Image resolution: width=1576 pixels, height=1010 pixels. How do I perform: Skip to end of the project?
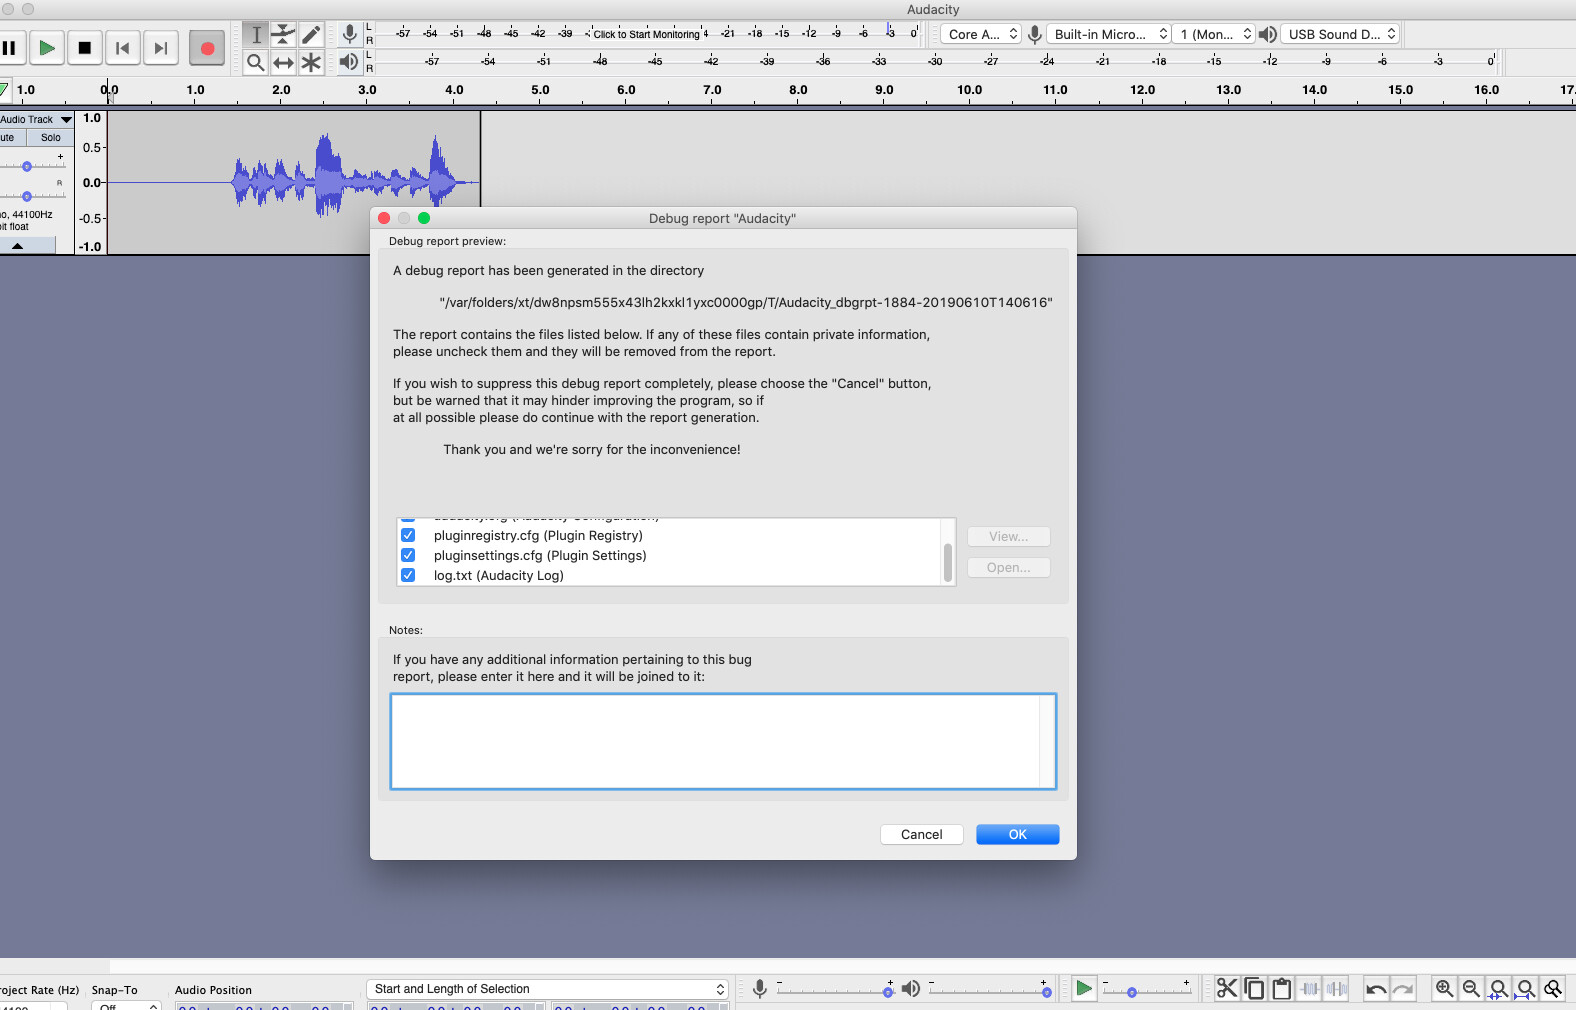tap(160, 48)
